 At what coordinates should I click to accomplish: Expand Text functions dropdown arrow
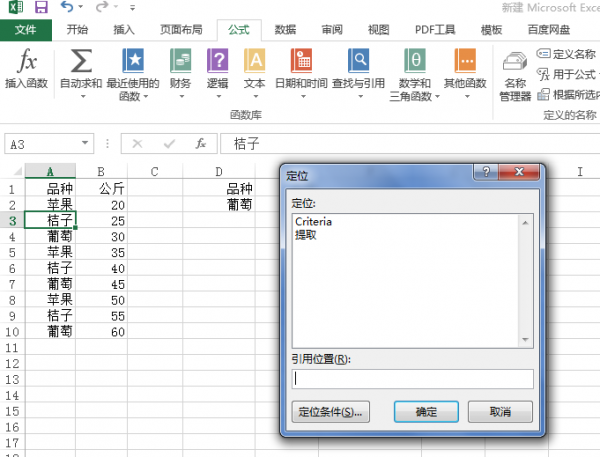tap(256, 96)
